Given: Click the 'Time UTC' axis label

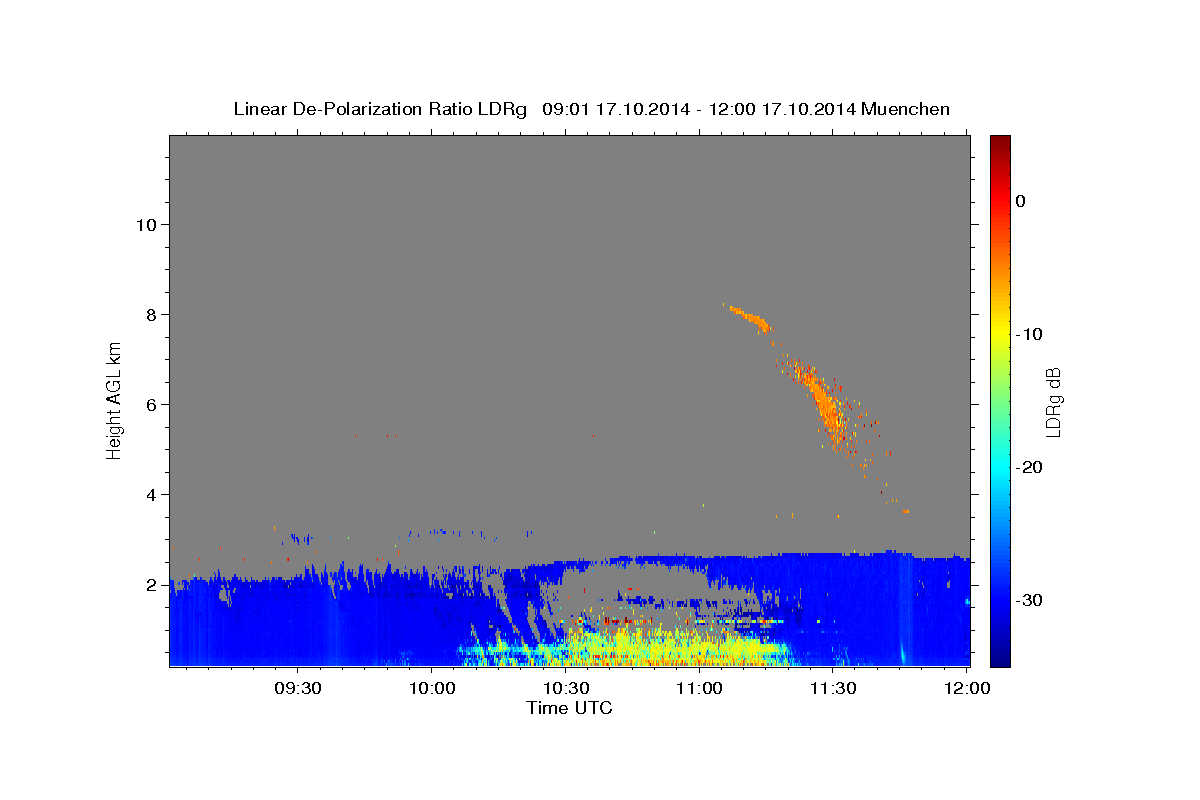Looking at the screenshot, I should pos(569,708).
